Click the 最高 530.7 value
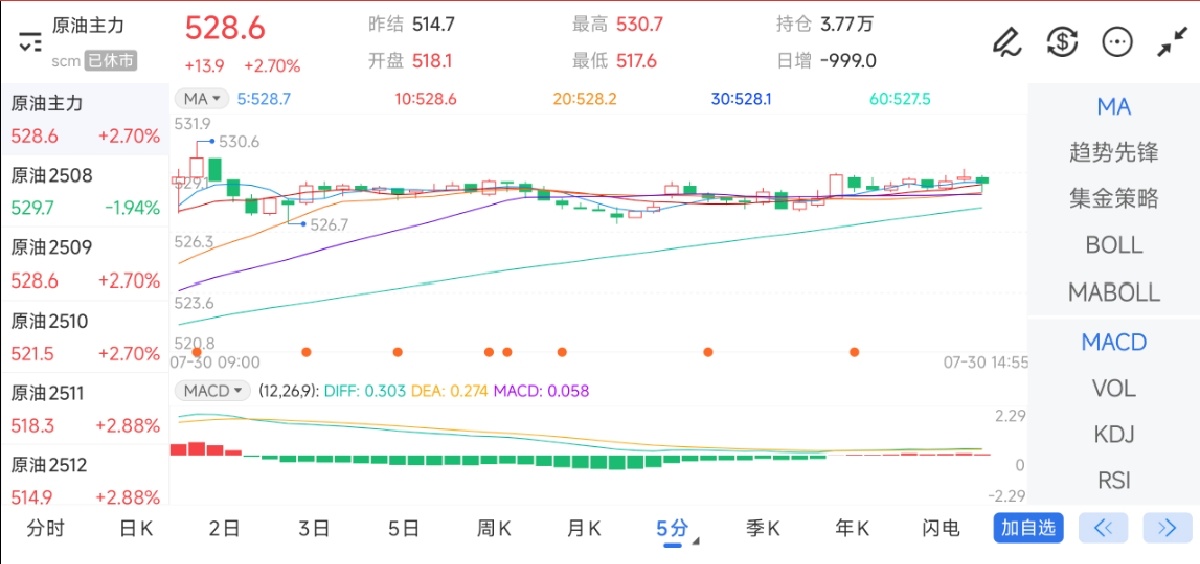1200x564 pixels. pos(639,24)
